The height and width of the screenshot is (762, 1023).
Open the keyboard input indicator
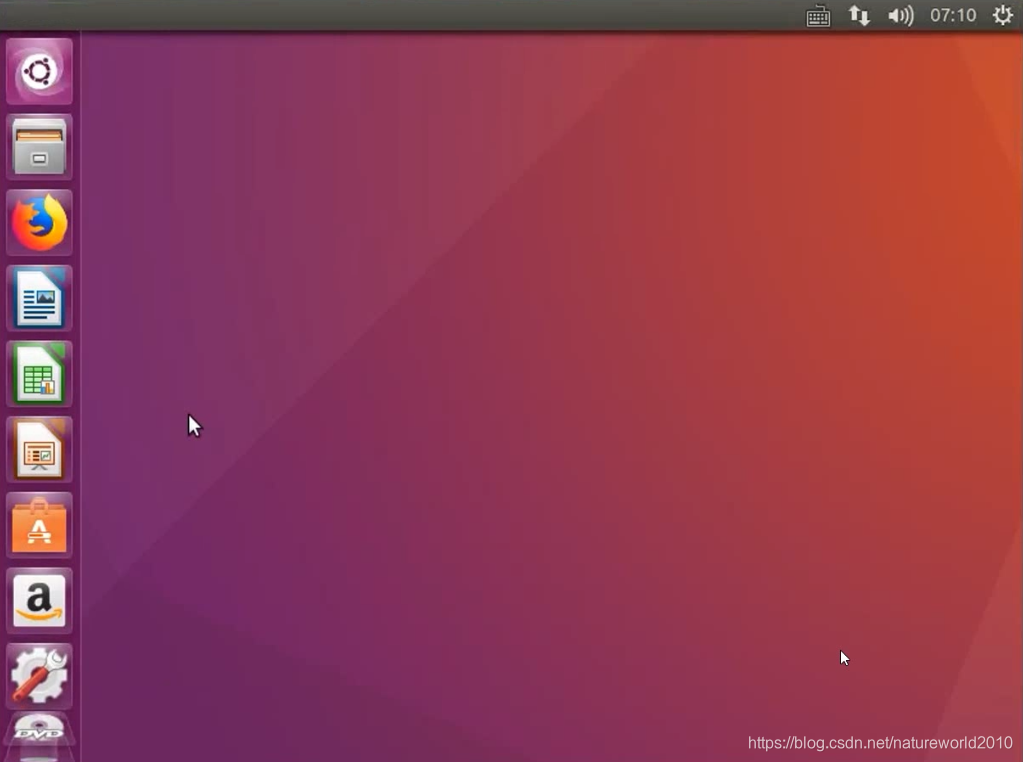818,16
